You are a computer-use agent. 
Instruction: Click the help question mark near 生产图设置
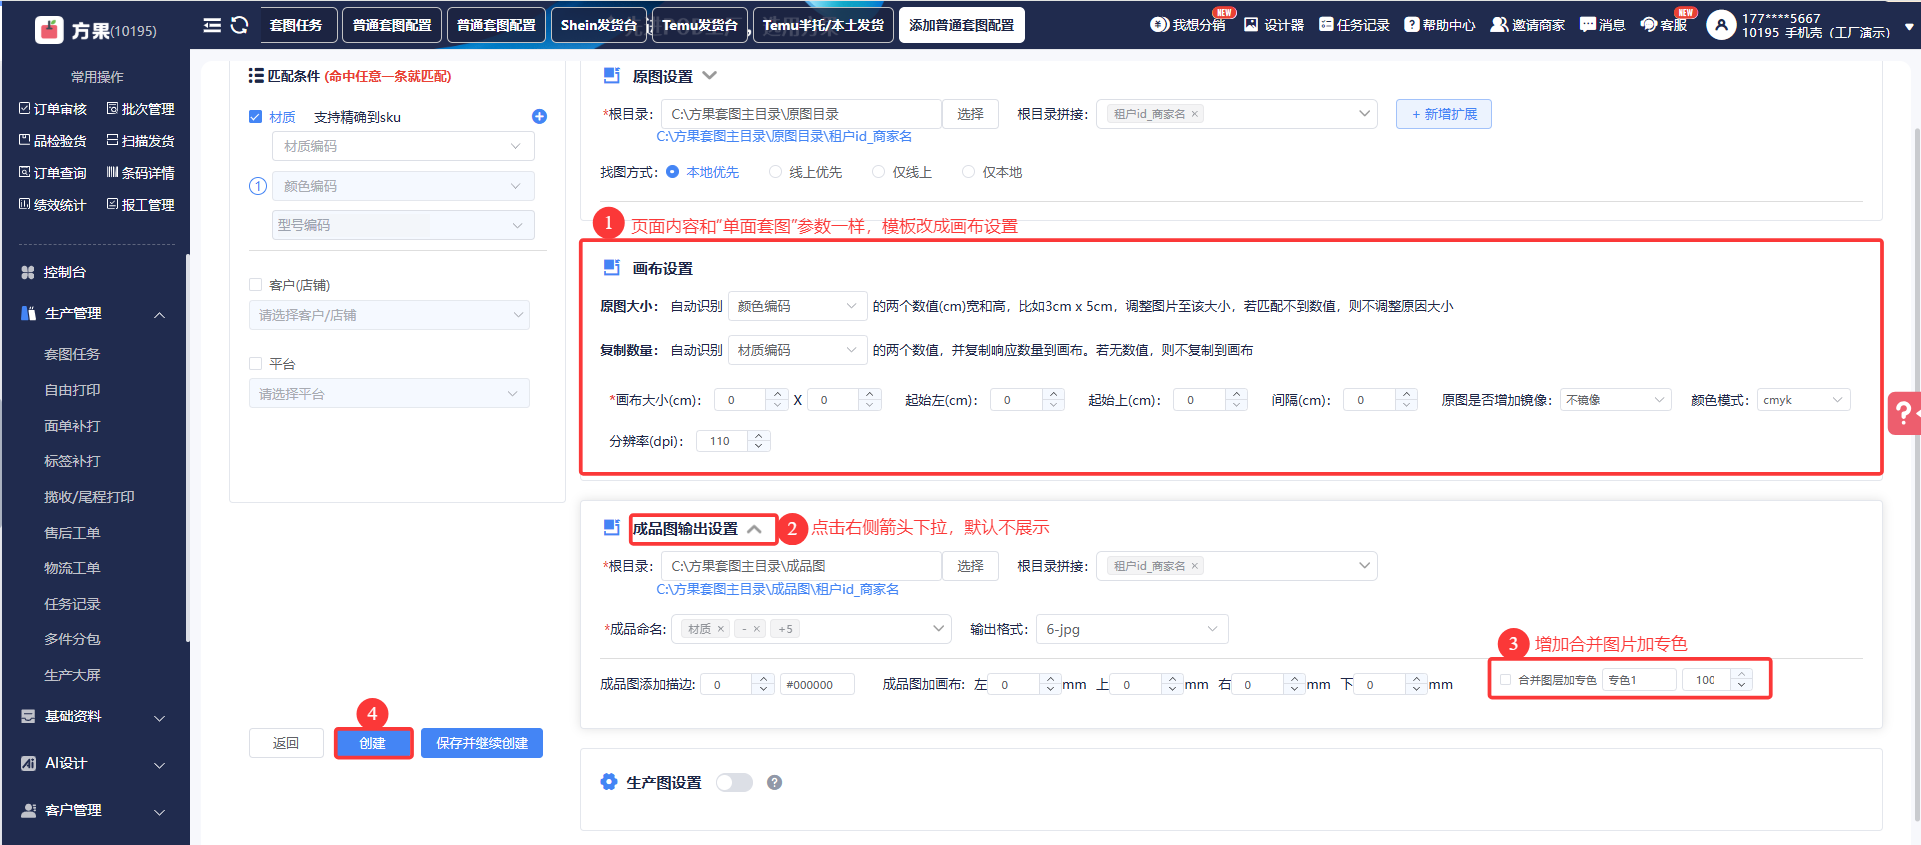[x=774, y=783]
